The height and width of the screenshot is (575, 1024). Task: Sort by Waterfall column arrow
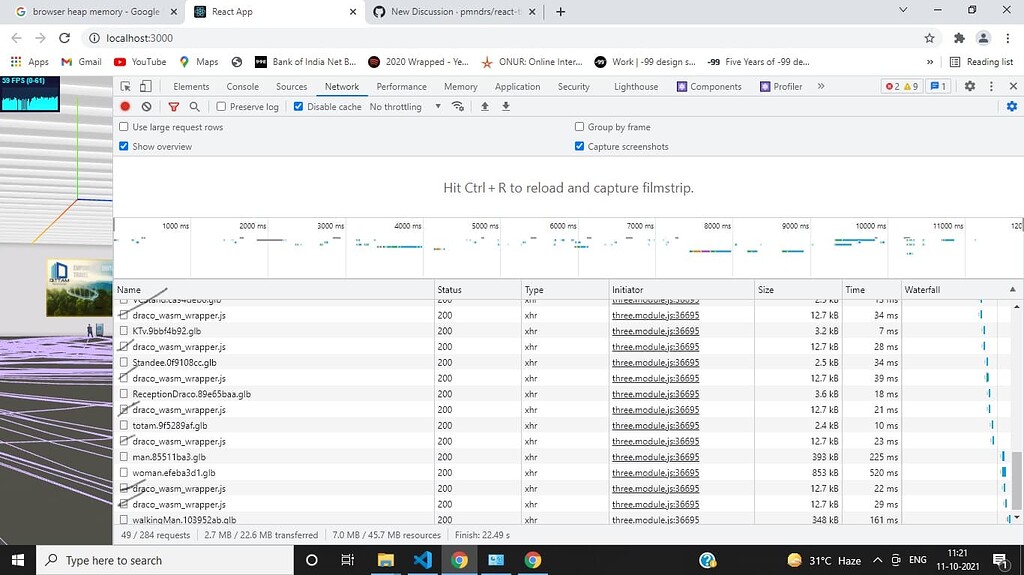1013,289
